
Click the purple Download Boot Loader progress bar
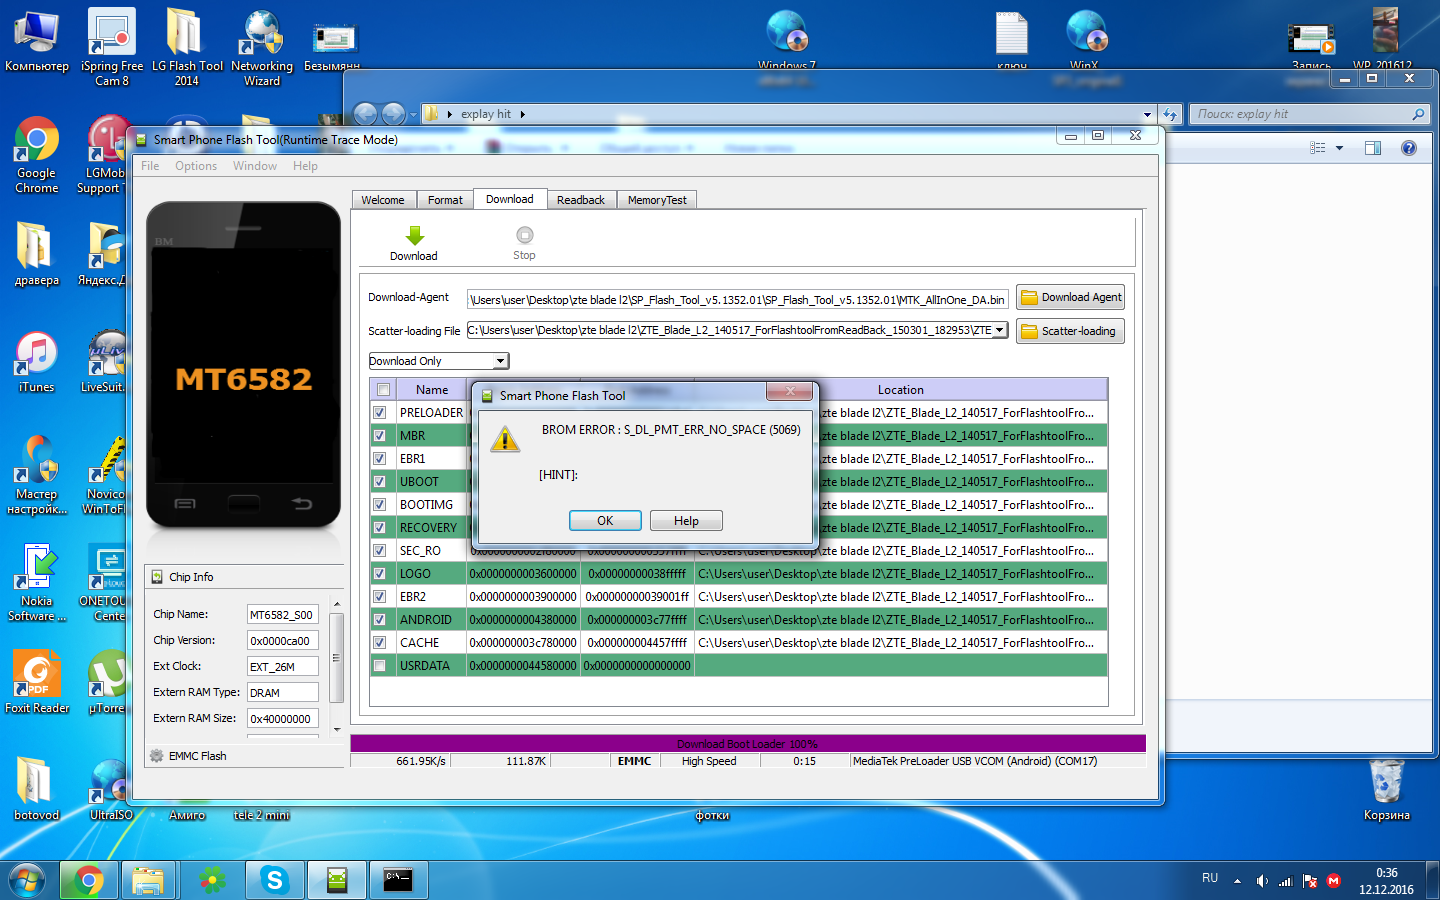(x=747, y=743)
